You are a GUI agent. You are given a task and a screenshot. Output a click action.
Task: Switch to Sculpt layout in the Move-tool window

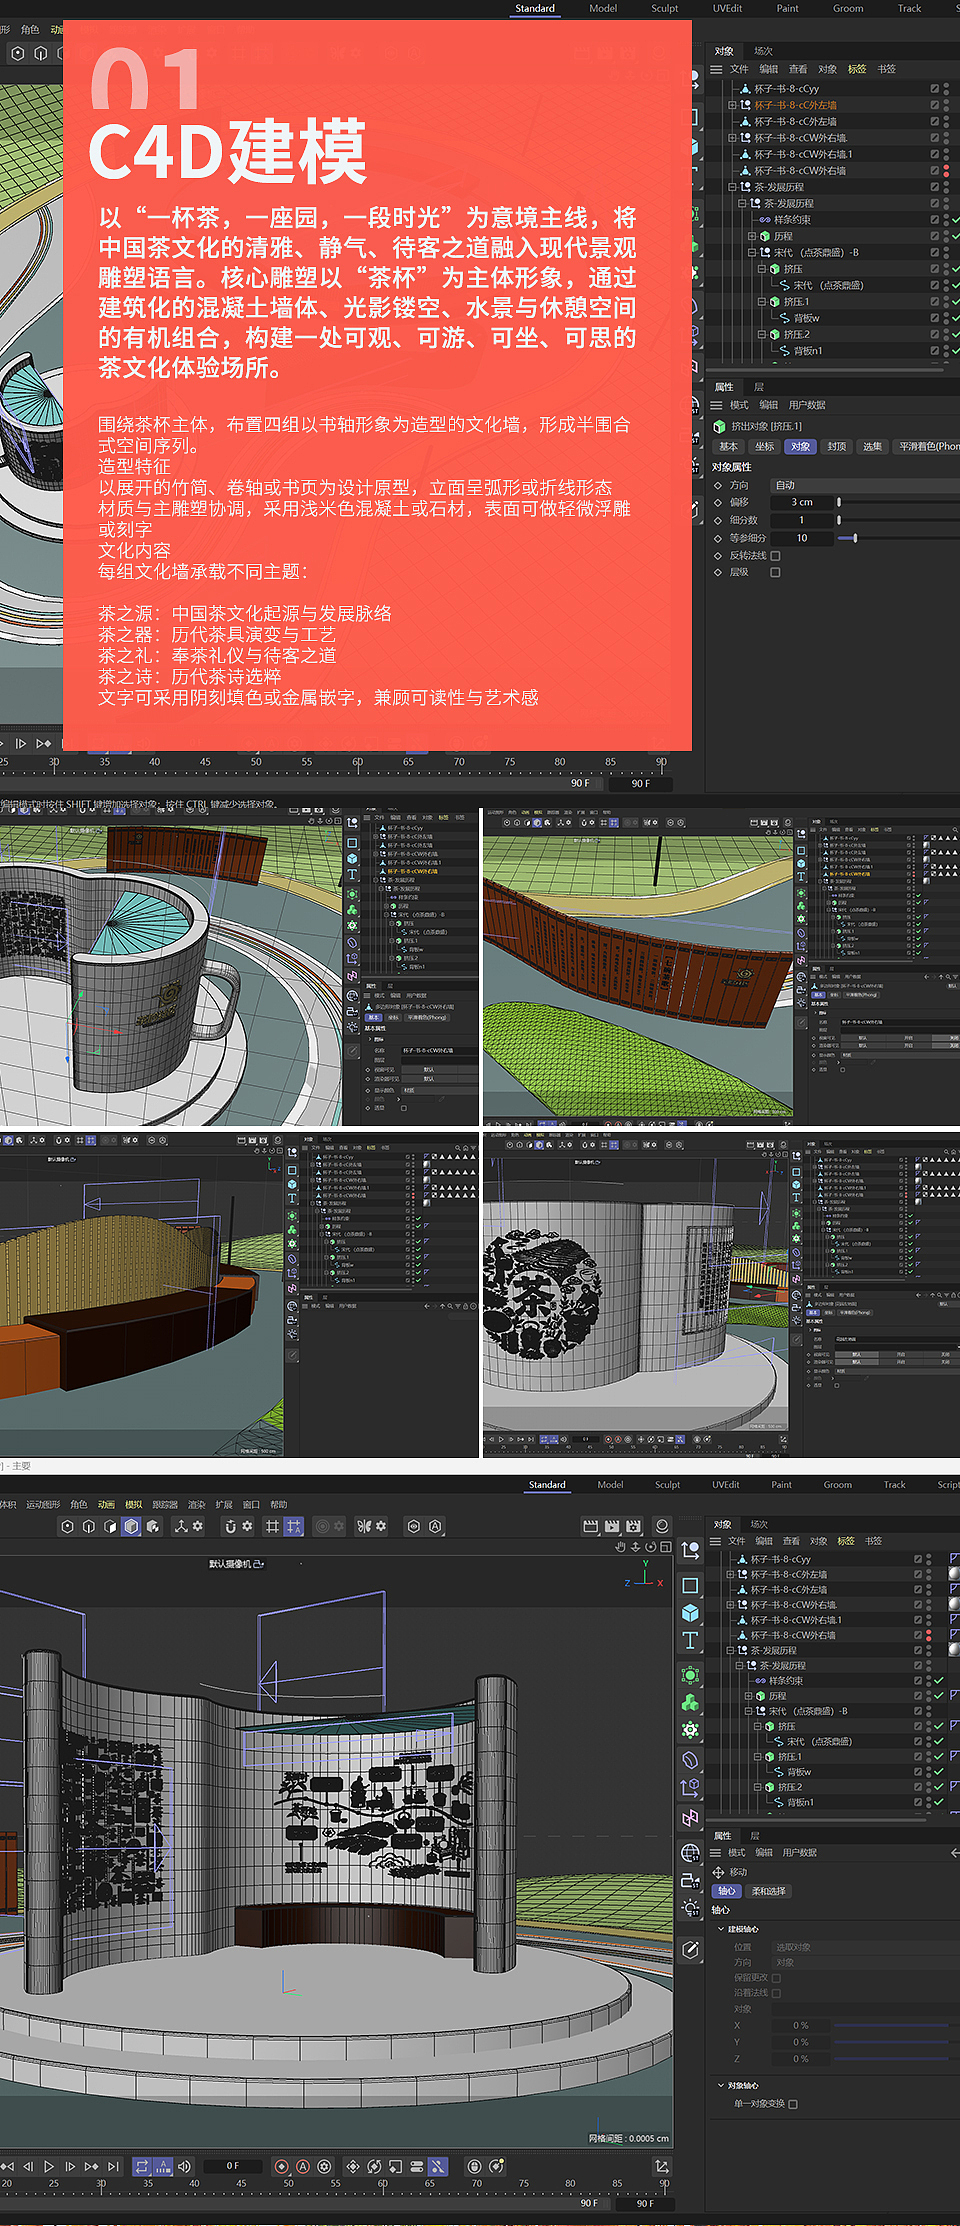667,1485
